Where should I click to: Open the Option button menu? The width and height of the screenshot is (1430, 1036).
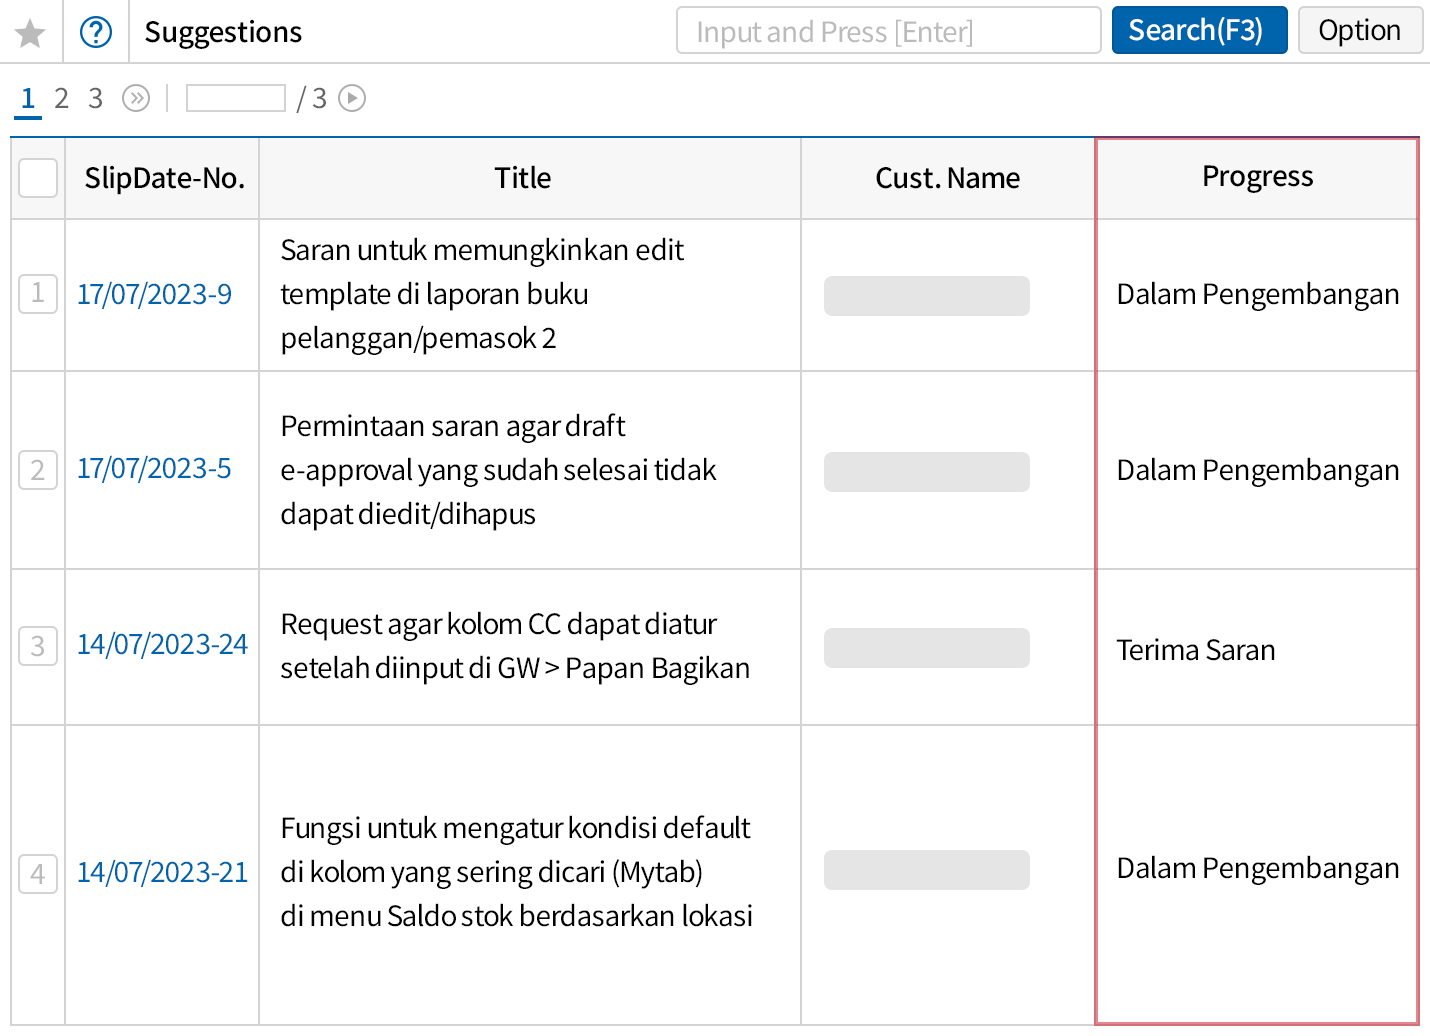[x=1359, y=31]
